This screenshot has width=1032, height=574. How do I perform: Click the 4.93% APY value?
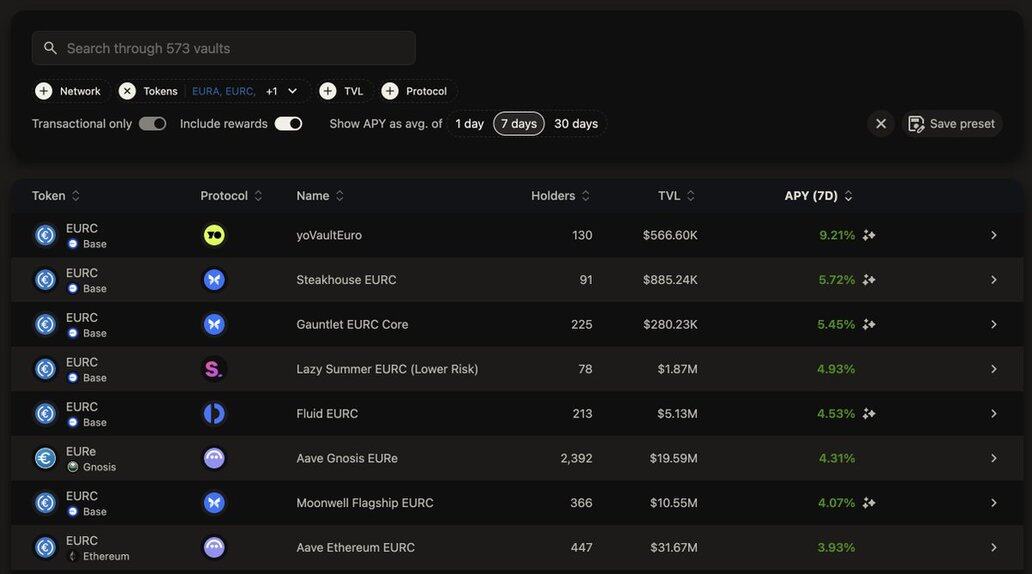point(836,369)
